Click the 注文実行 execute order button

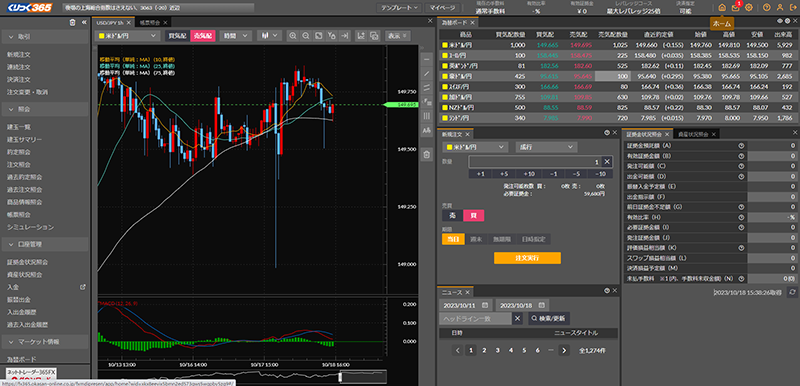(x=527, y=258)
